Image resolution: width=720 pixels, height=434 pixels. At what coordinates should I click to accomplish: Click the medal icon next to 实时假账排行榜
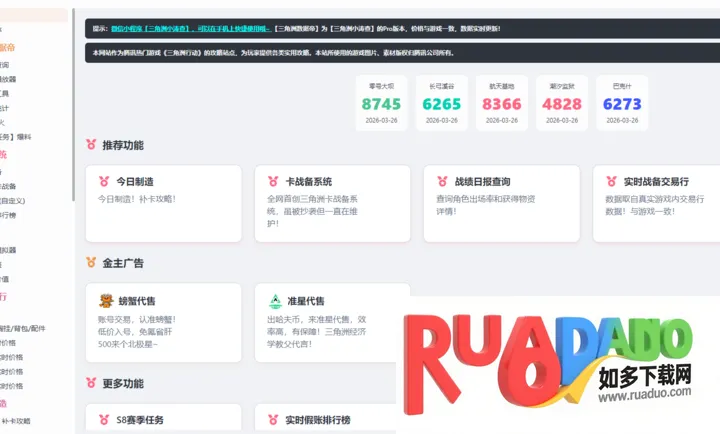coord(272,419)
